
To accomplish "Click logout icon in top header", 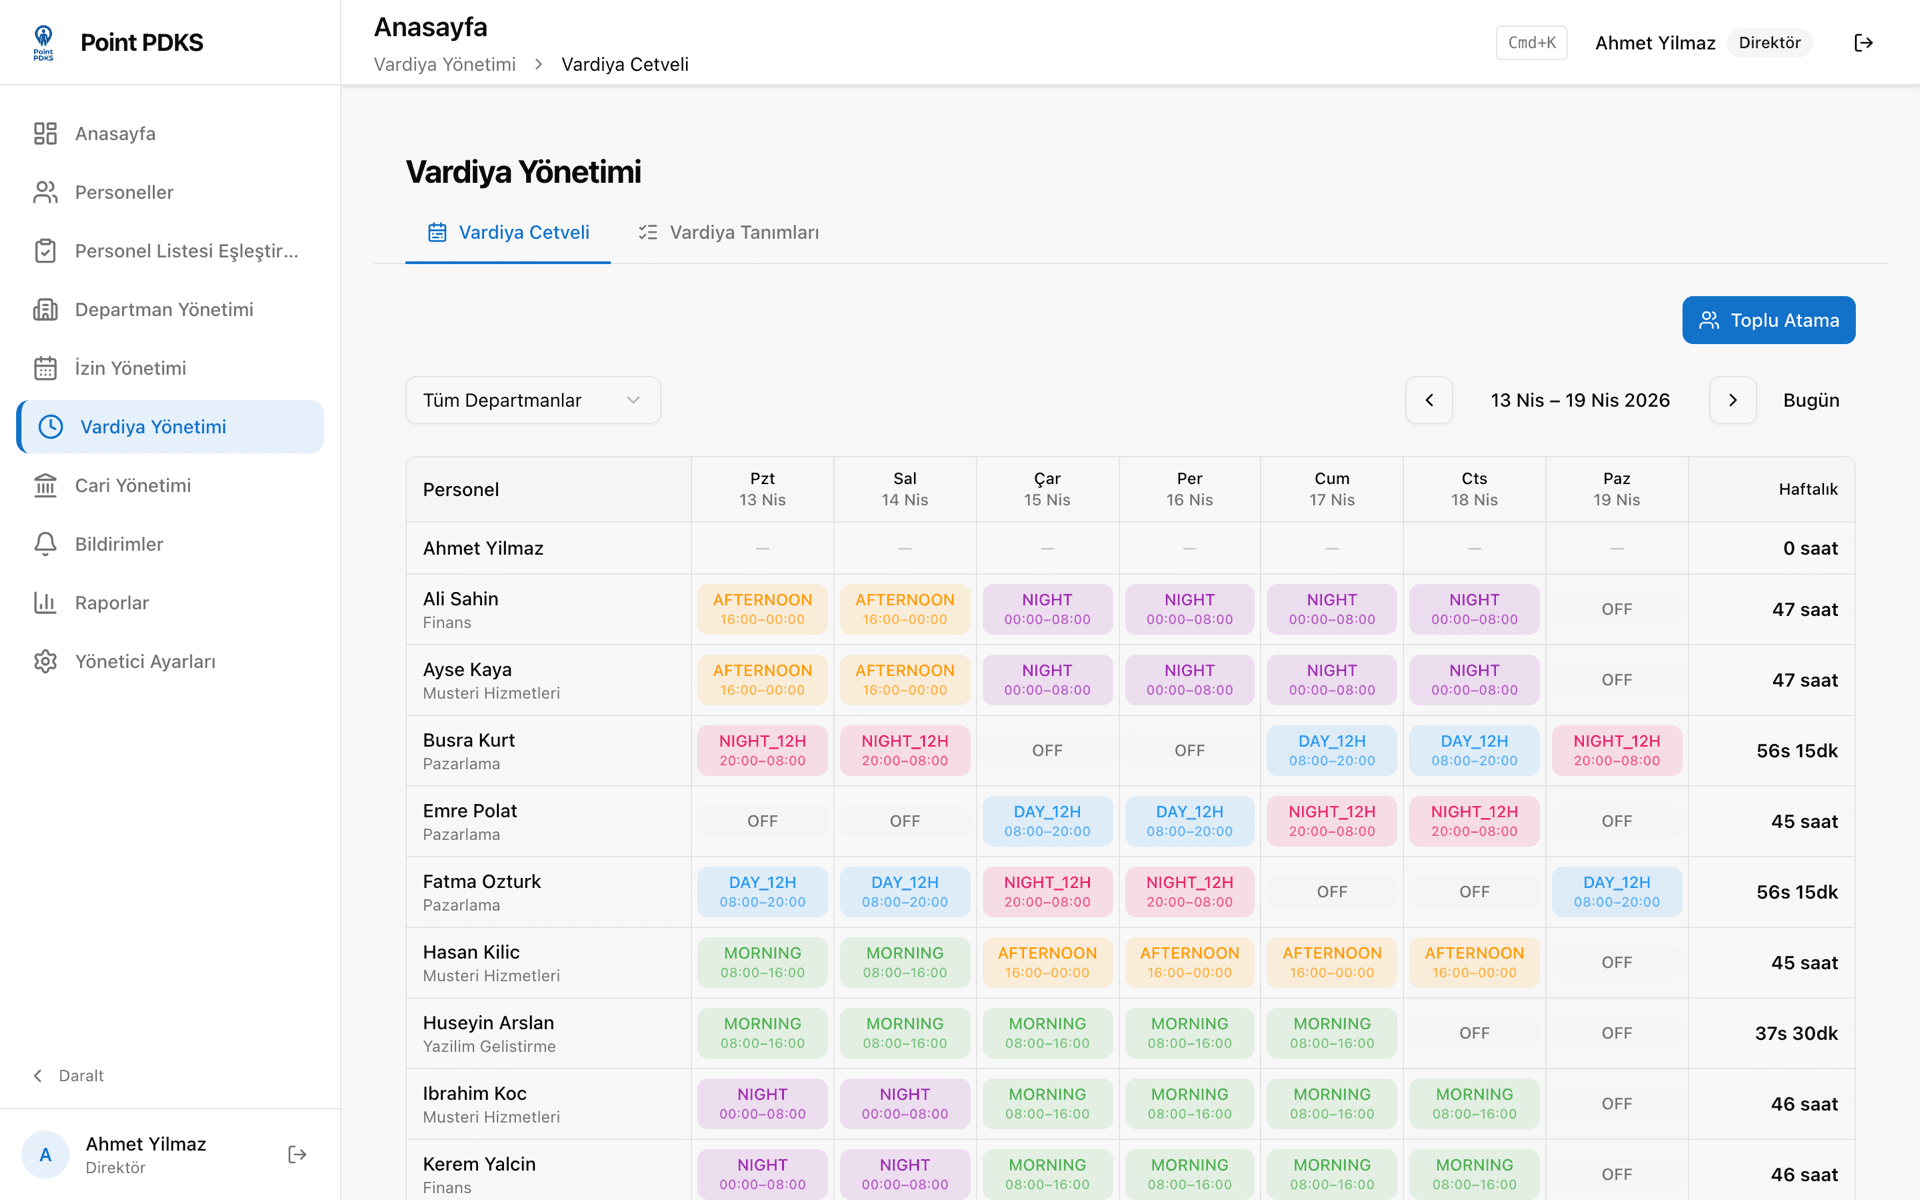I will point(1863,43).
